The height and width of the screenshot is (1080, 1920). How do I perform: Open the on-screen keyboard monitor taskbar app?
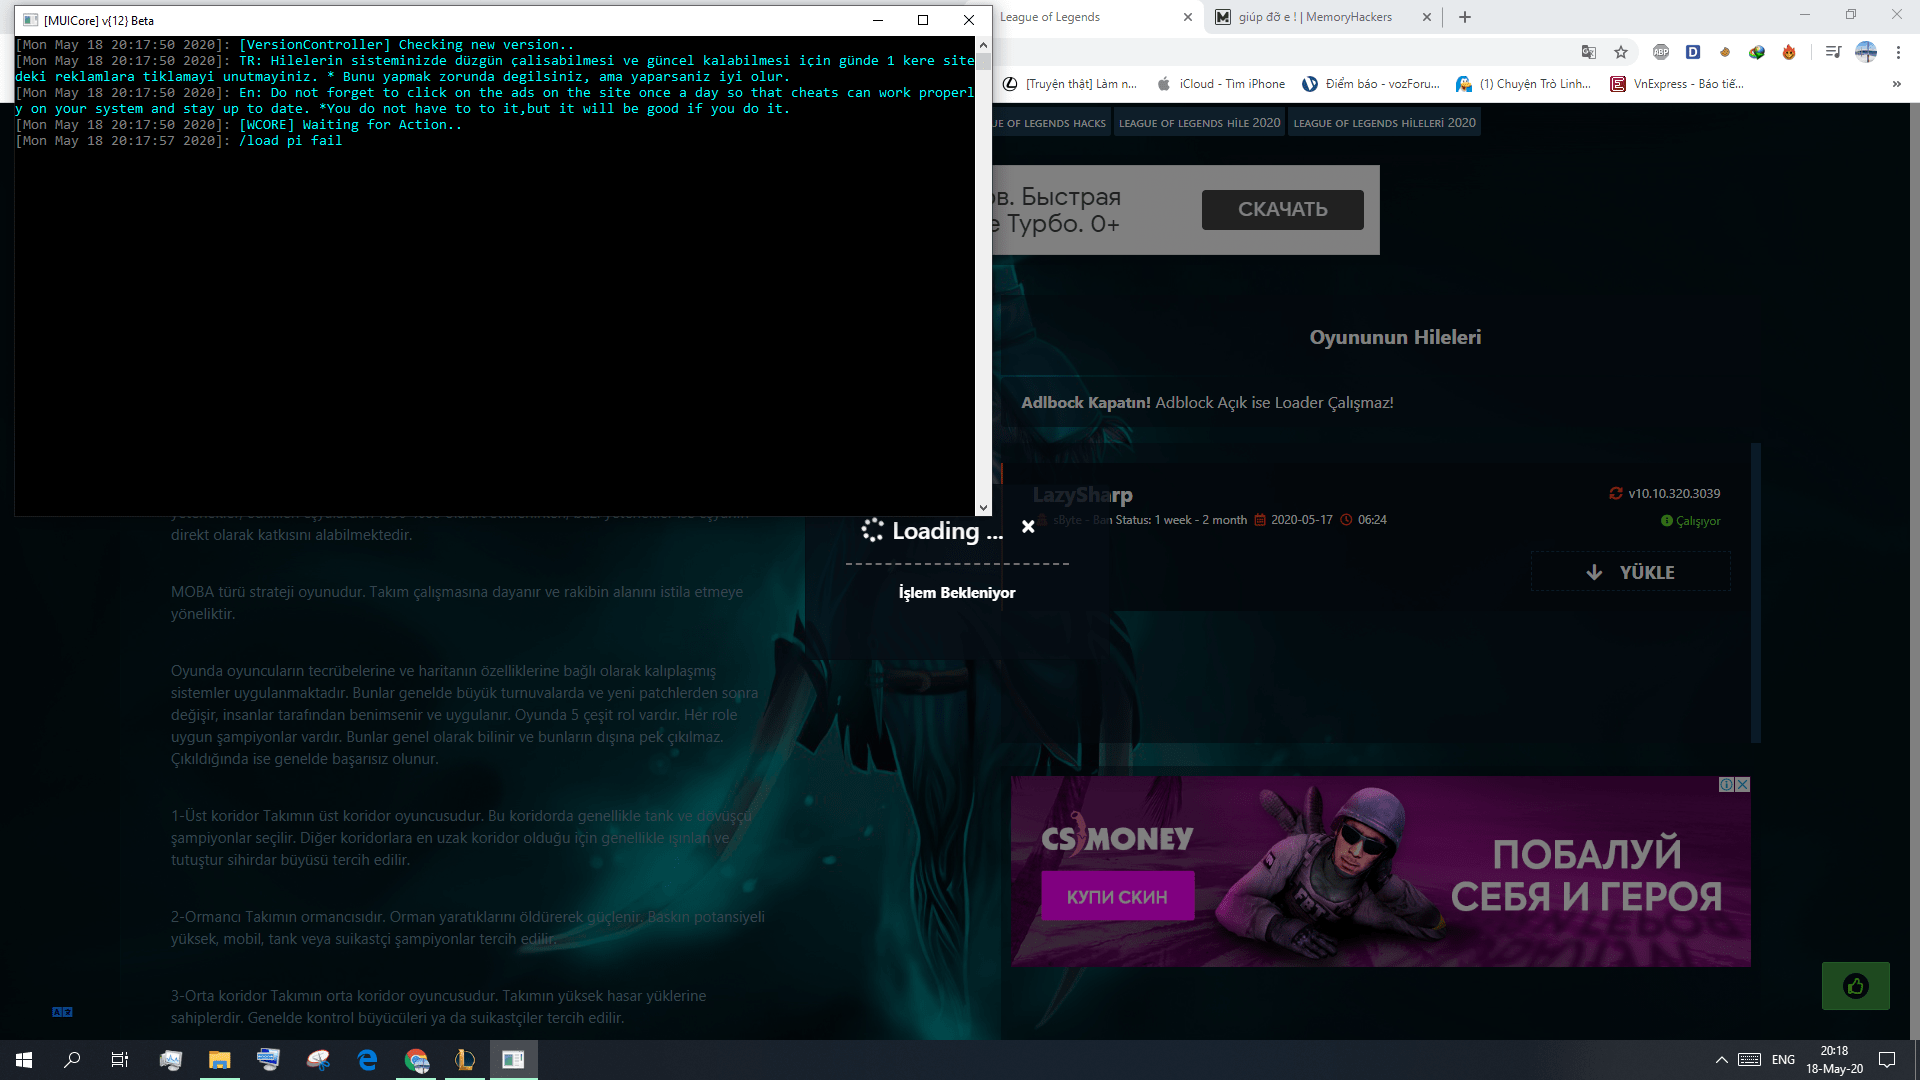click(x=269, y=1060)
